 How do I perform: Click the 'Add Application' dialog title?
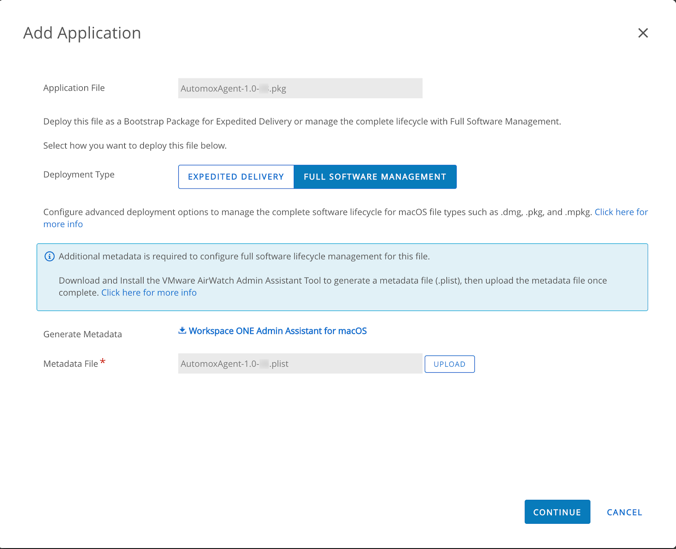[x=82, y=33]
